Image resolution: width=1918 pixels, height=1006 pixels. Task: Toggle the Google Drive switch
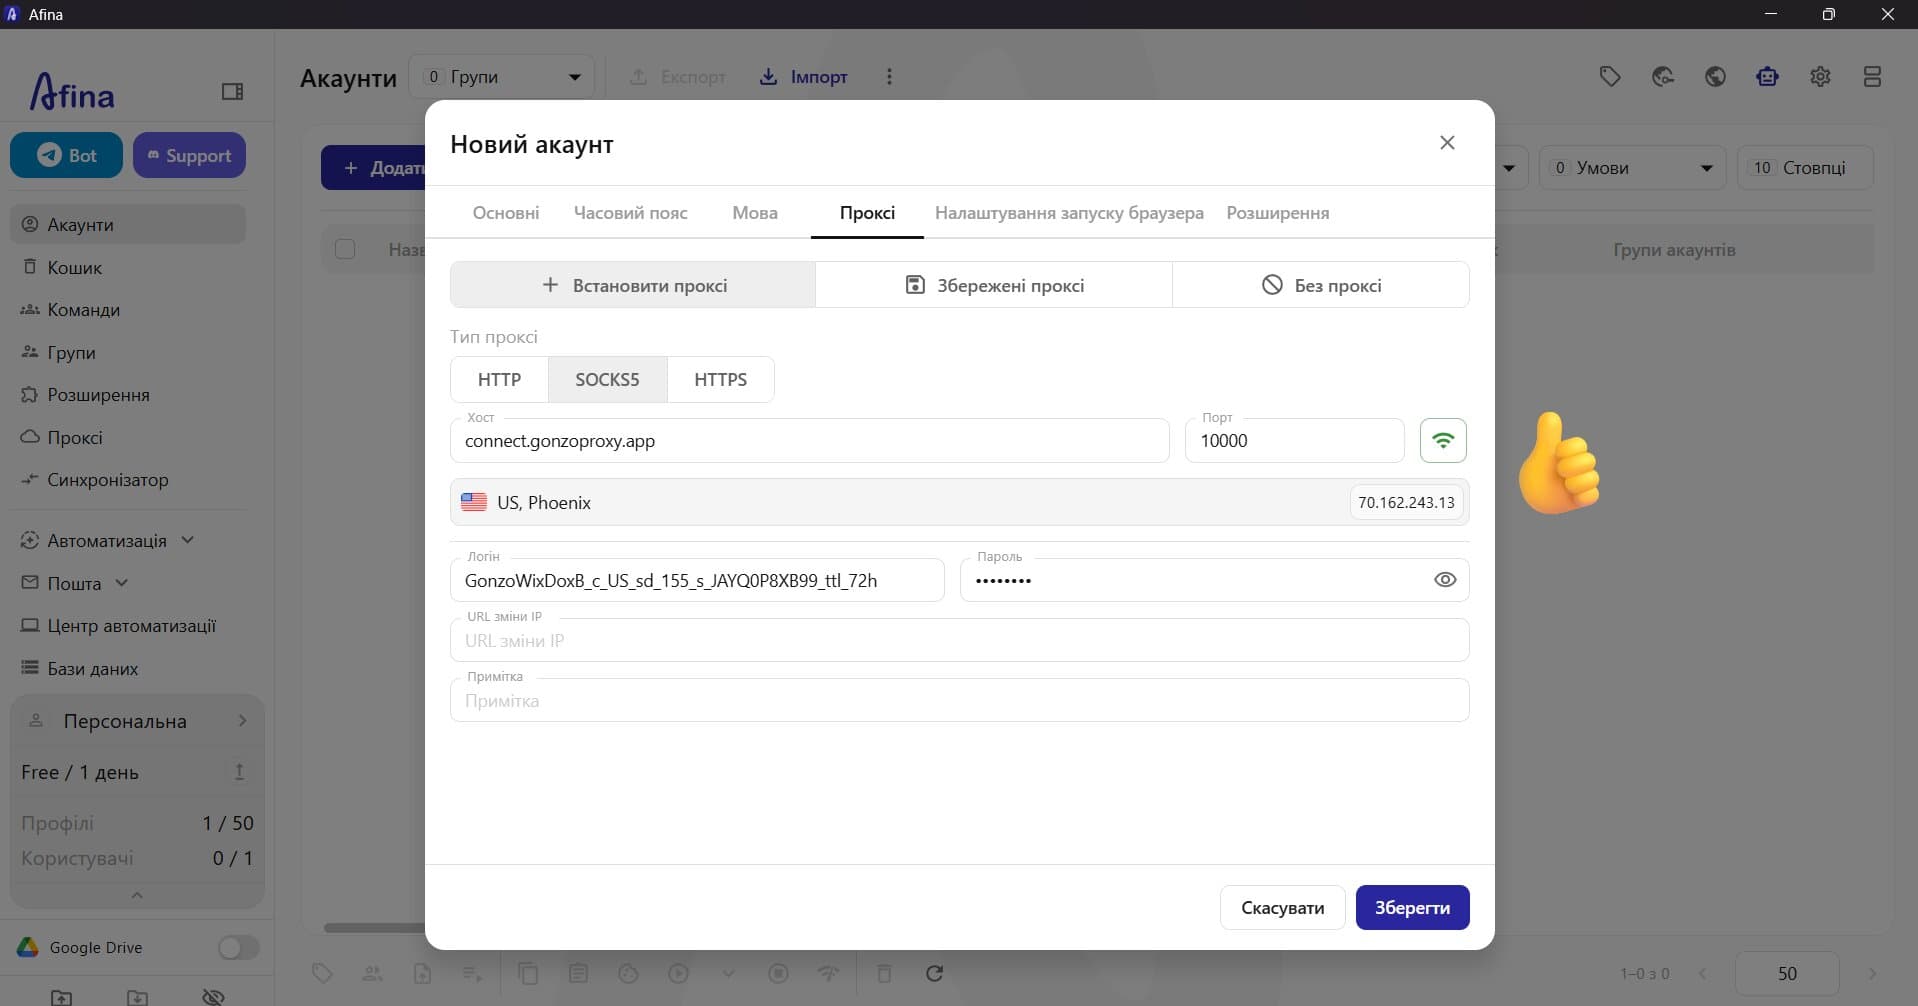click(x=238, y=947)
